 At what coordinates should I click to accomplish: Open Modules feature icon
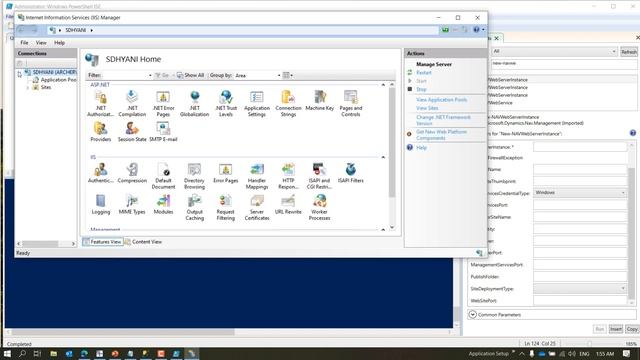[x=163, y=204]
